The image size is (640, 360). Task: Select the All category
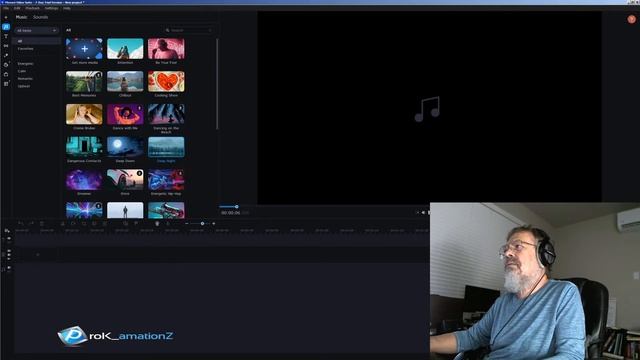coord(37,41)
